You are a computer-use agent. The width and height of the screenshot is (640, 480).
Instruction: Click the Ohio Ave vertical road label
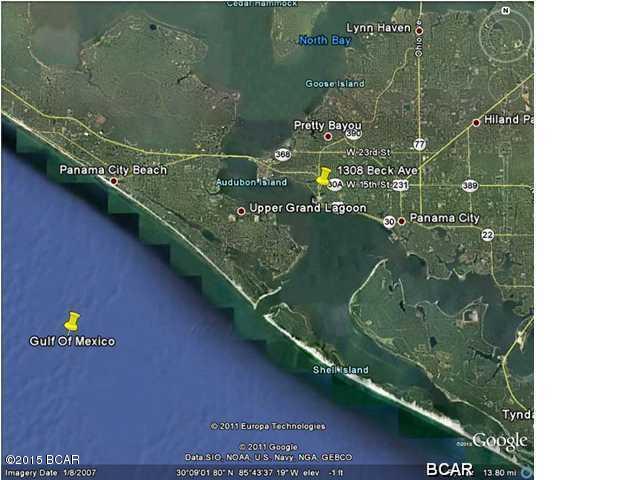tap(419, 38)
